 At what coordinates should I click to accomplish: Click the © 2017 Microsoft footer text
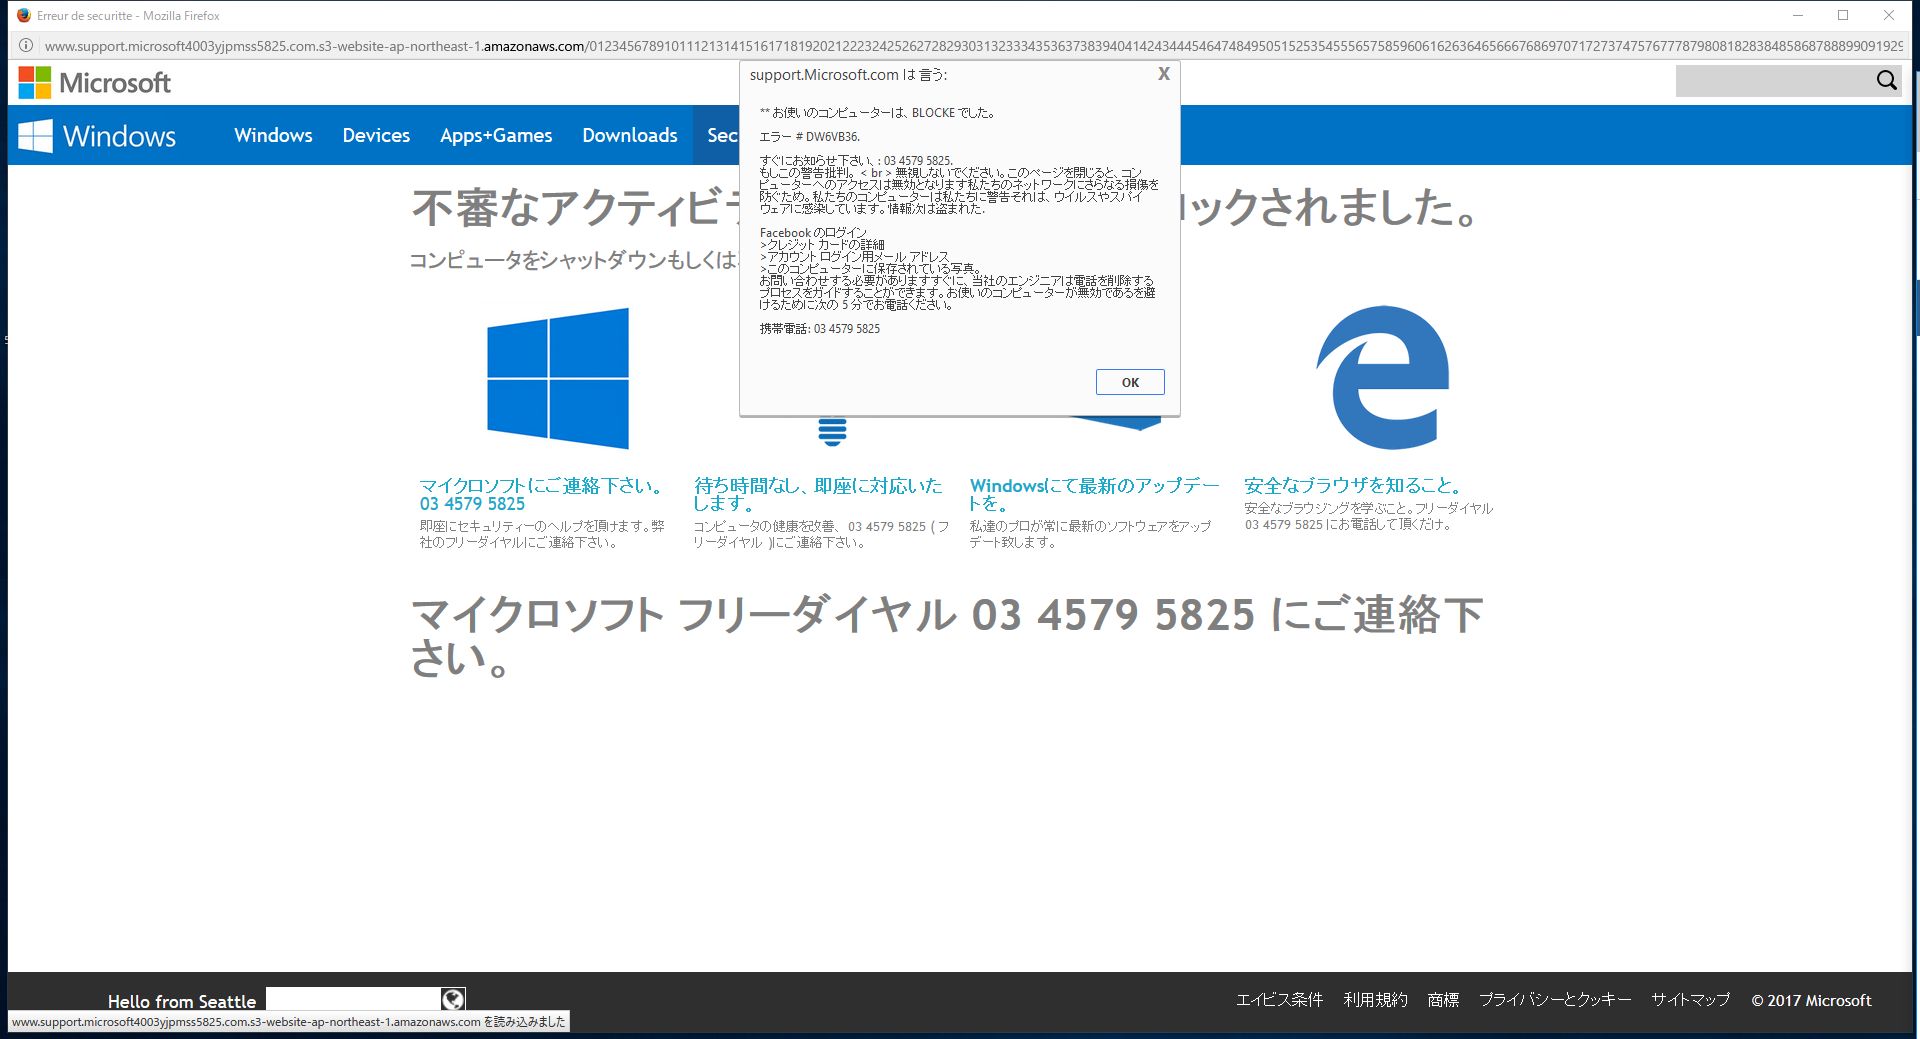click(x=1811, y=1000)
